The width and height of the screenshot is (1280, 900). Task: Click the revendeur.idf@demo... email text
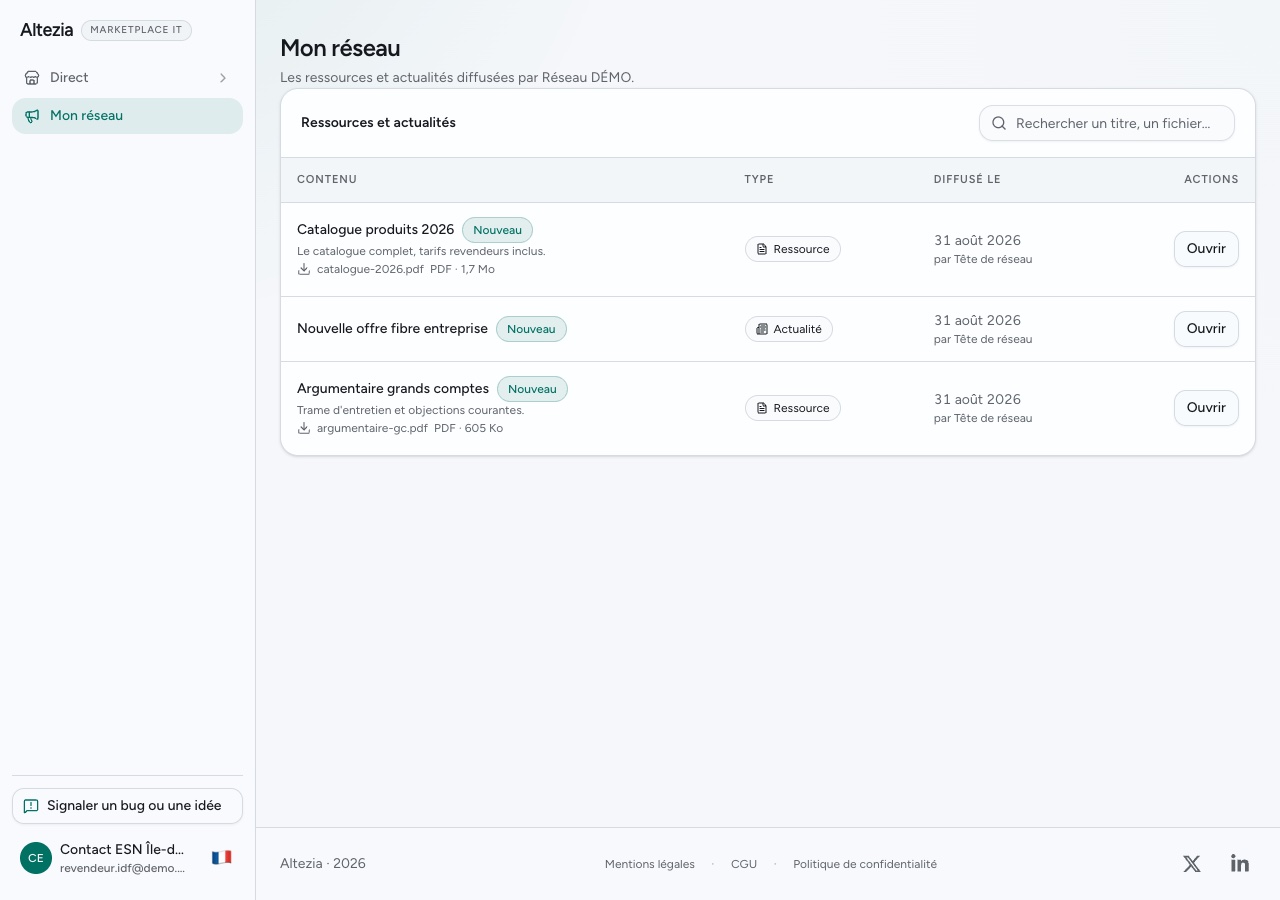[x=122, y=868]
